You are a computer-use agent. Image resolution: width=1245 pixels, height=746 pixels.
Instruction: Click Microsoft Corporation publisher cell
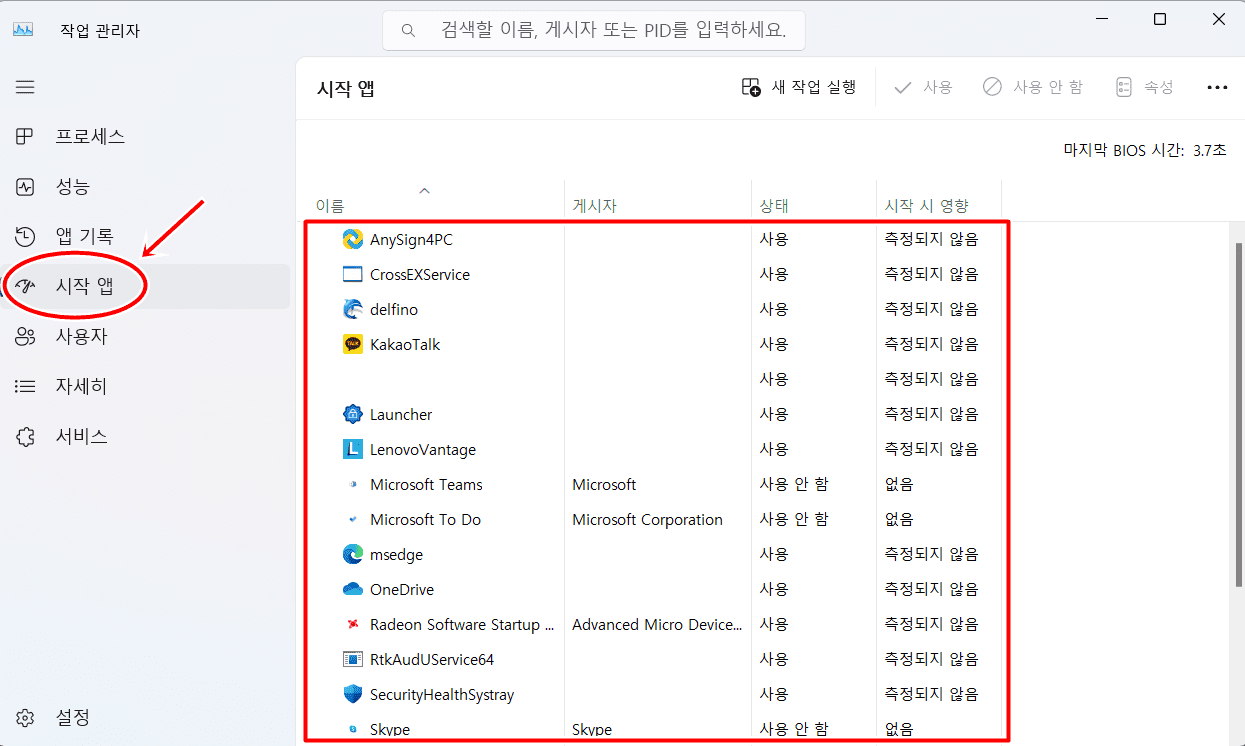coord(647,519)
